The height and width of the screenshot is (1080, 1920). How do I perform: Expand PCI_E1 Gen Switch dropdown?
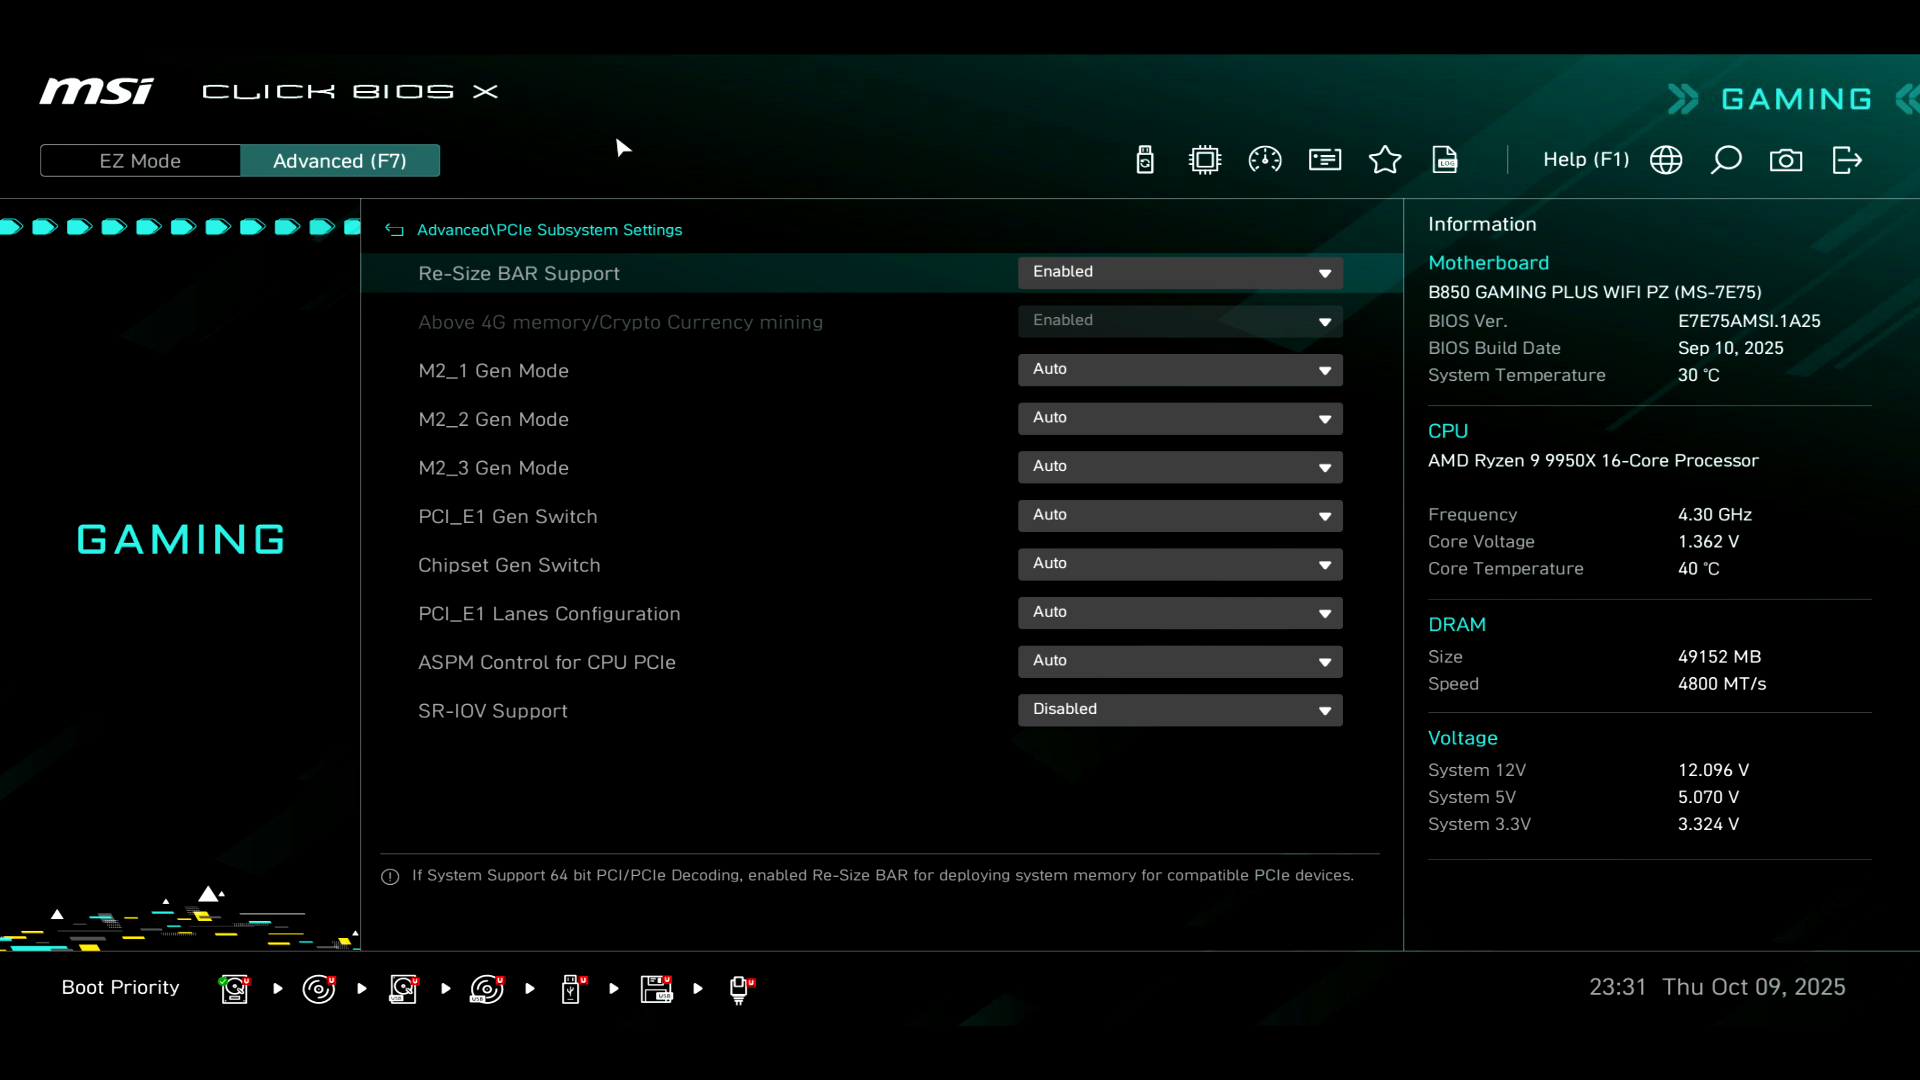[x=1180, y=516]
